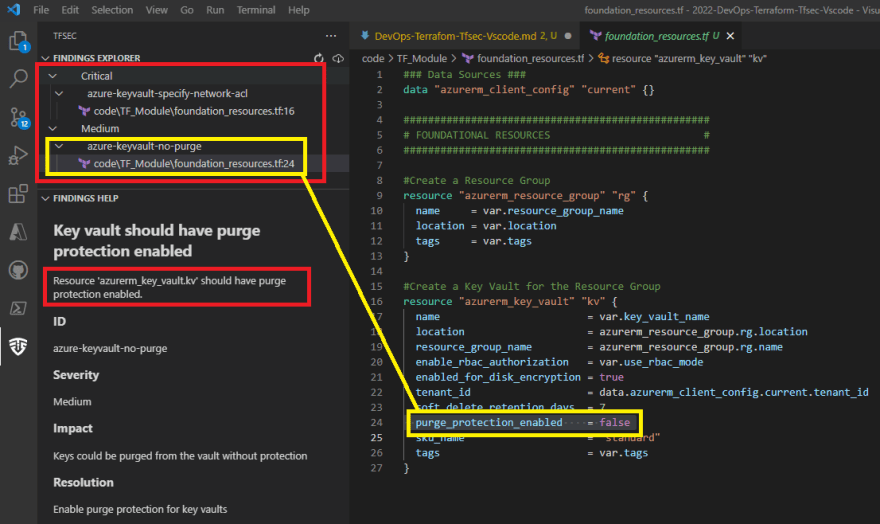Click 'data.azurerm_client_config.current.tenant_id' on line 22
The height and width of the screenshot is (524, 880).
(734, 392)
